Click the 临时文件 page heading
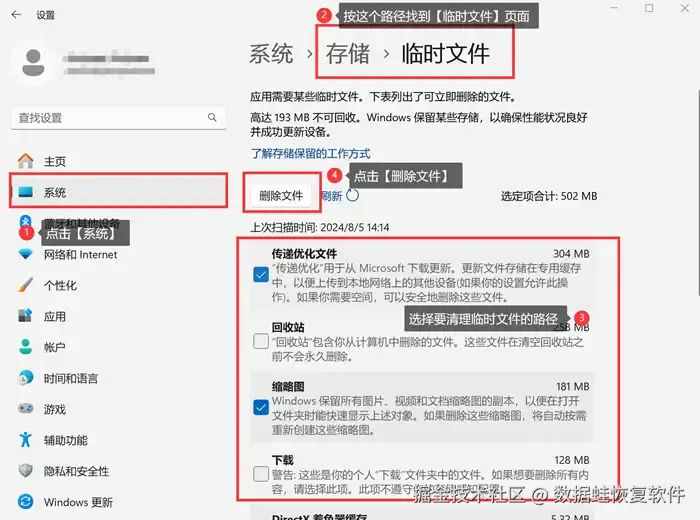700x520 pixels. click(445, 54)
